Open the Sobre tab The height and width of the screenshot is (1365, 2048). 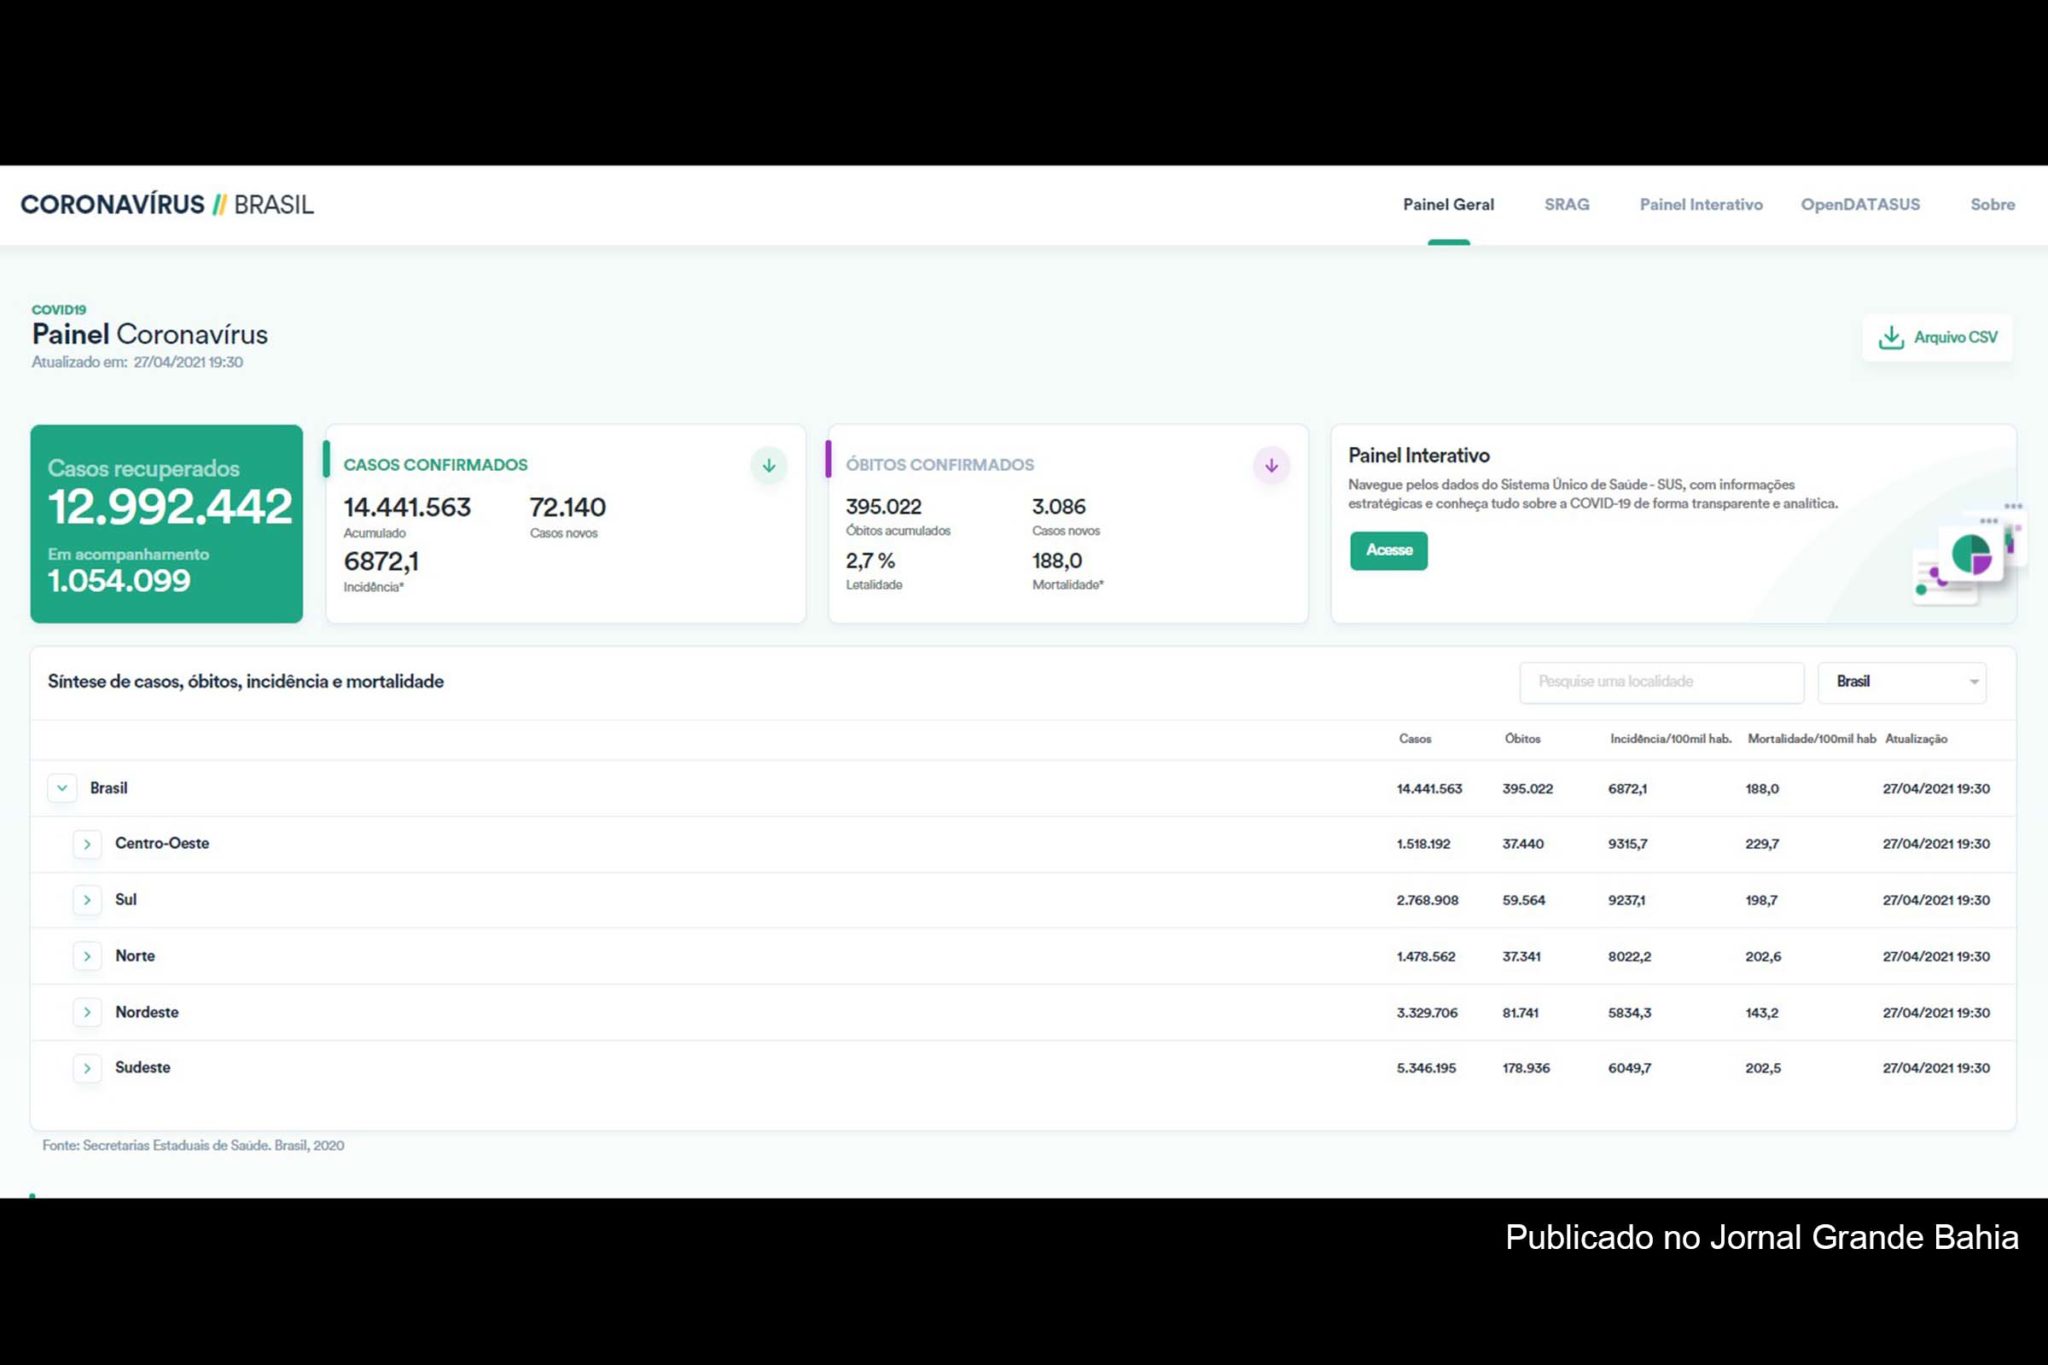[1992, 205]
